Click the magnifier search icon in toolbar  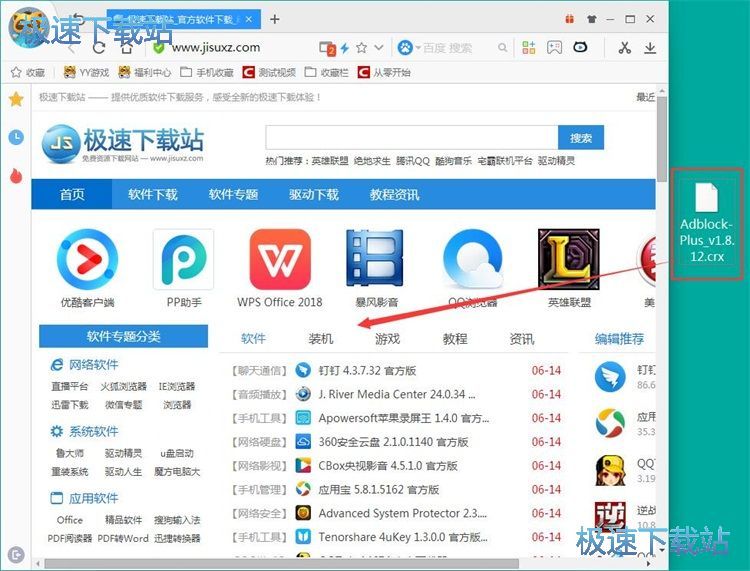click(x=502, y=47)
